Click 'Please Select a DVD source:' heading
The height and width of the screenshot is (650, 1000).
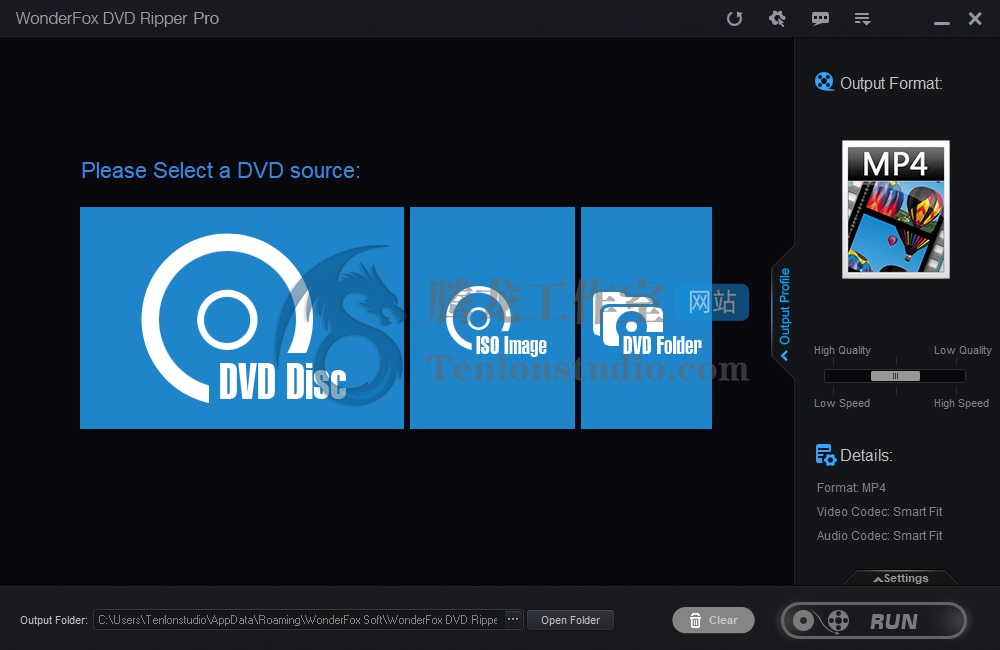221,170
